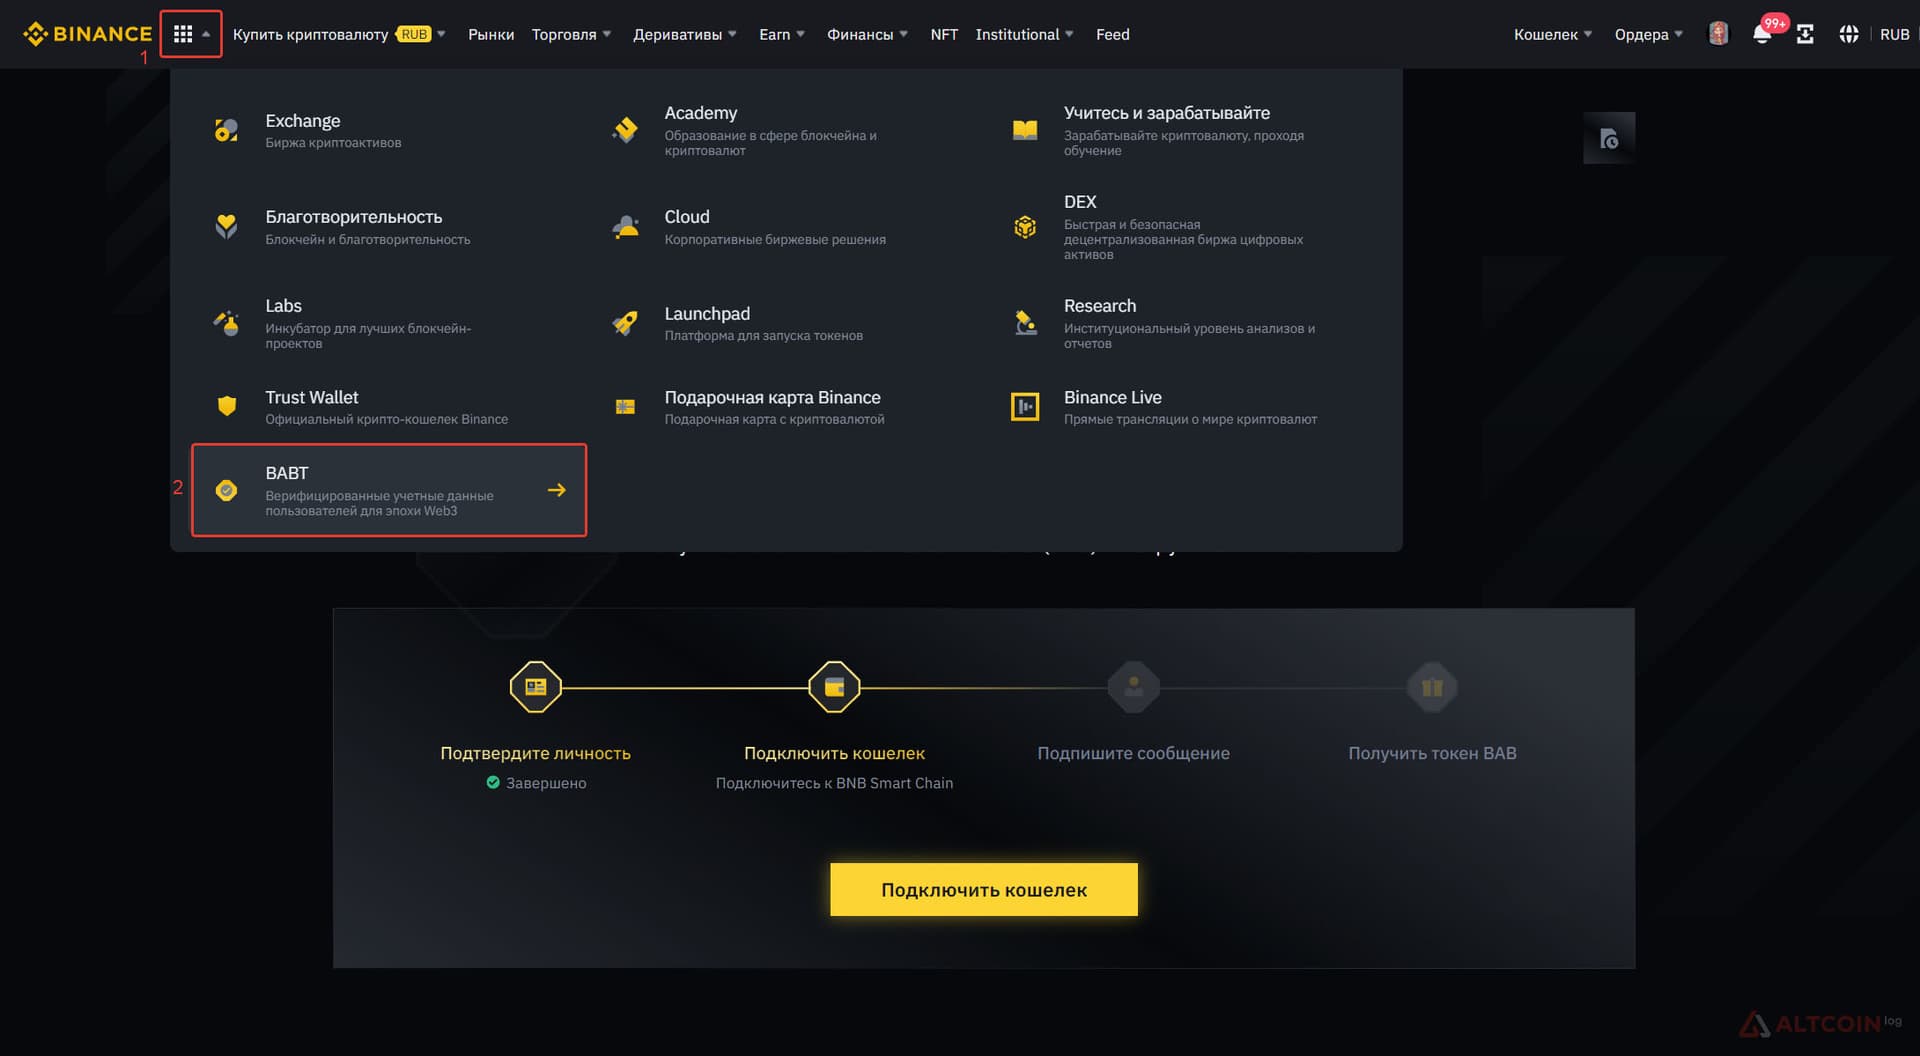The image size is (1920, 1056).
Task: Open the Подарочная карта Binance link
Action: [772, 397]
